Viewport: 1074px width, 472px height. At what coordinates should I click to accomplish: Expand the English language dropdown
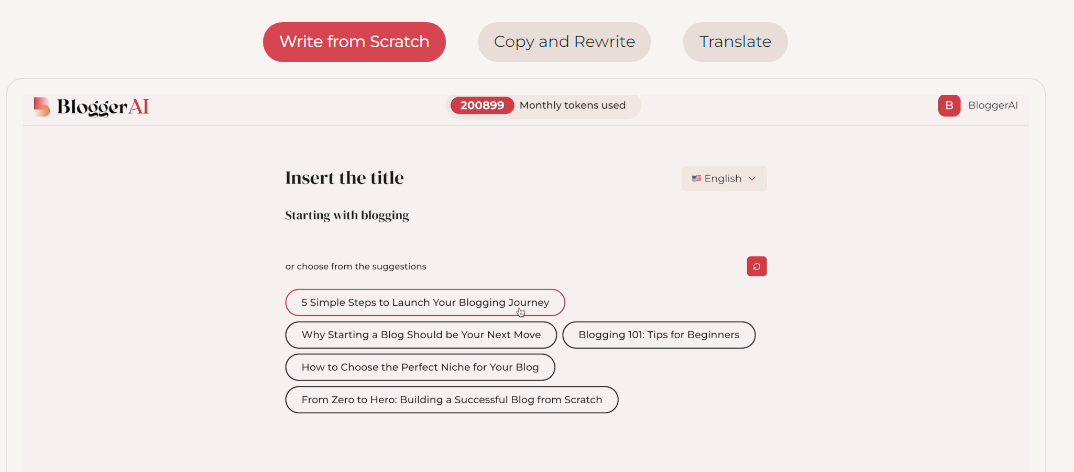724,179
